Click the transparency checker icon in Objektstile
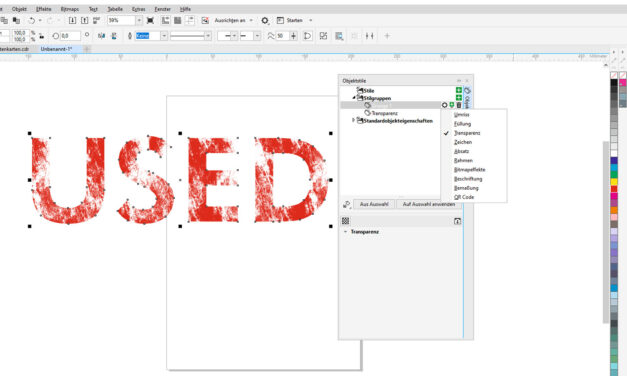The width and height of the screenshot is (627, 376). point(345,221)
